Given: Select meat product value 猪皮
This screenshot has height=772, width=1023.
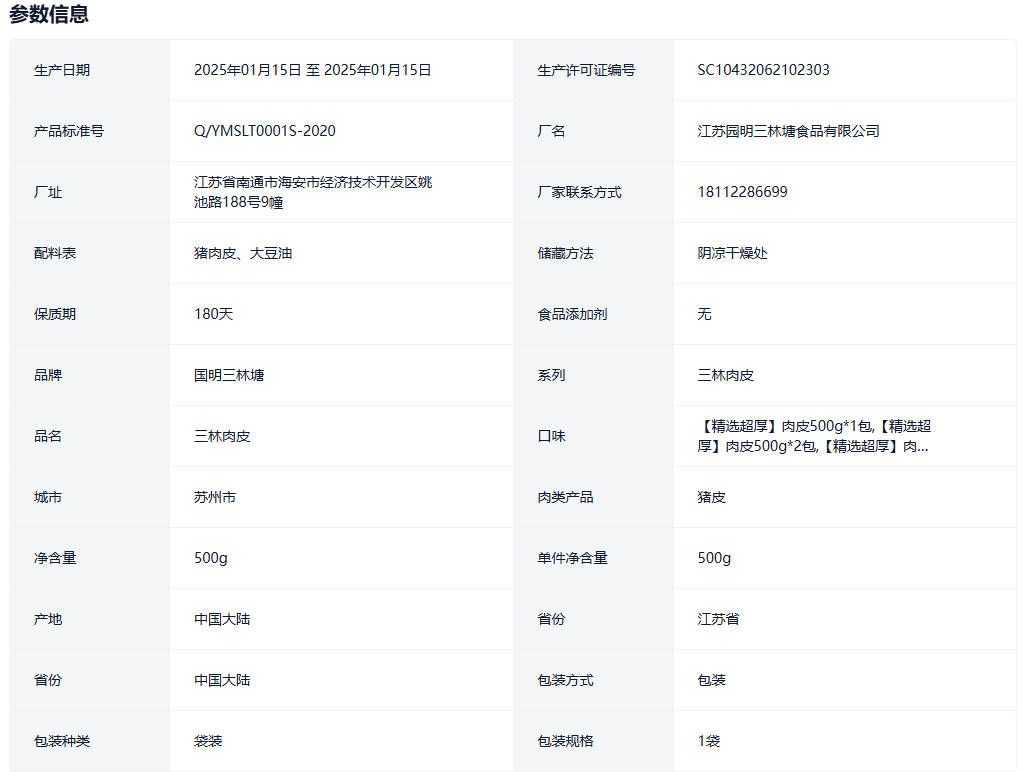Looking at the screenshot, I should coord(711,497).
